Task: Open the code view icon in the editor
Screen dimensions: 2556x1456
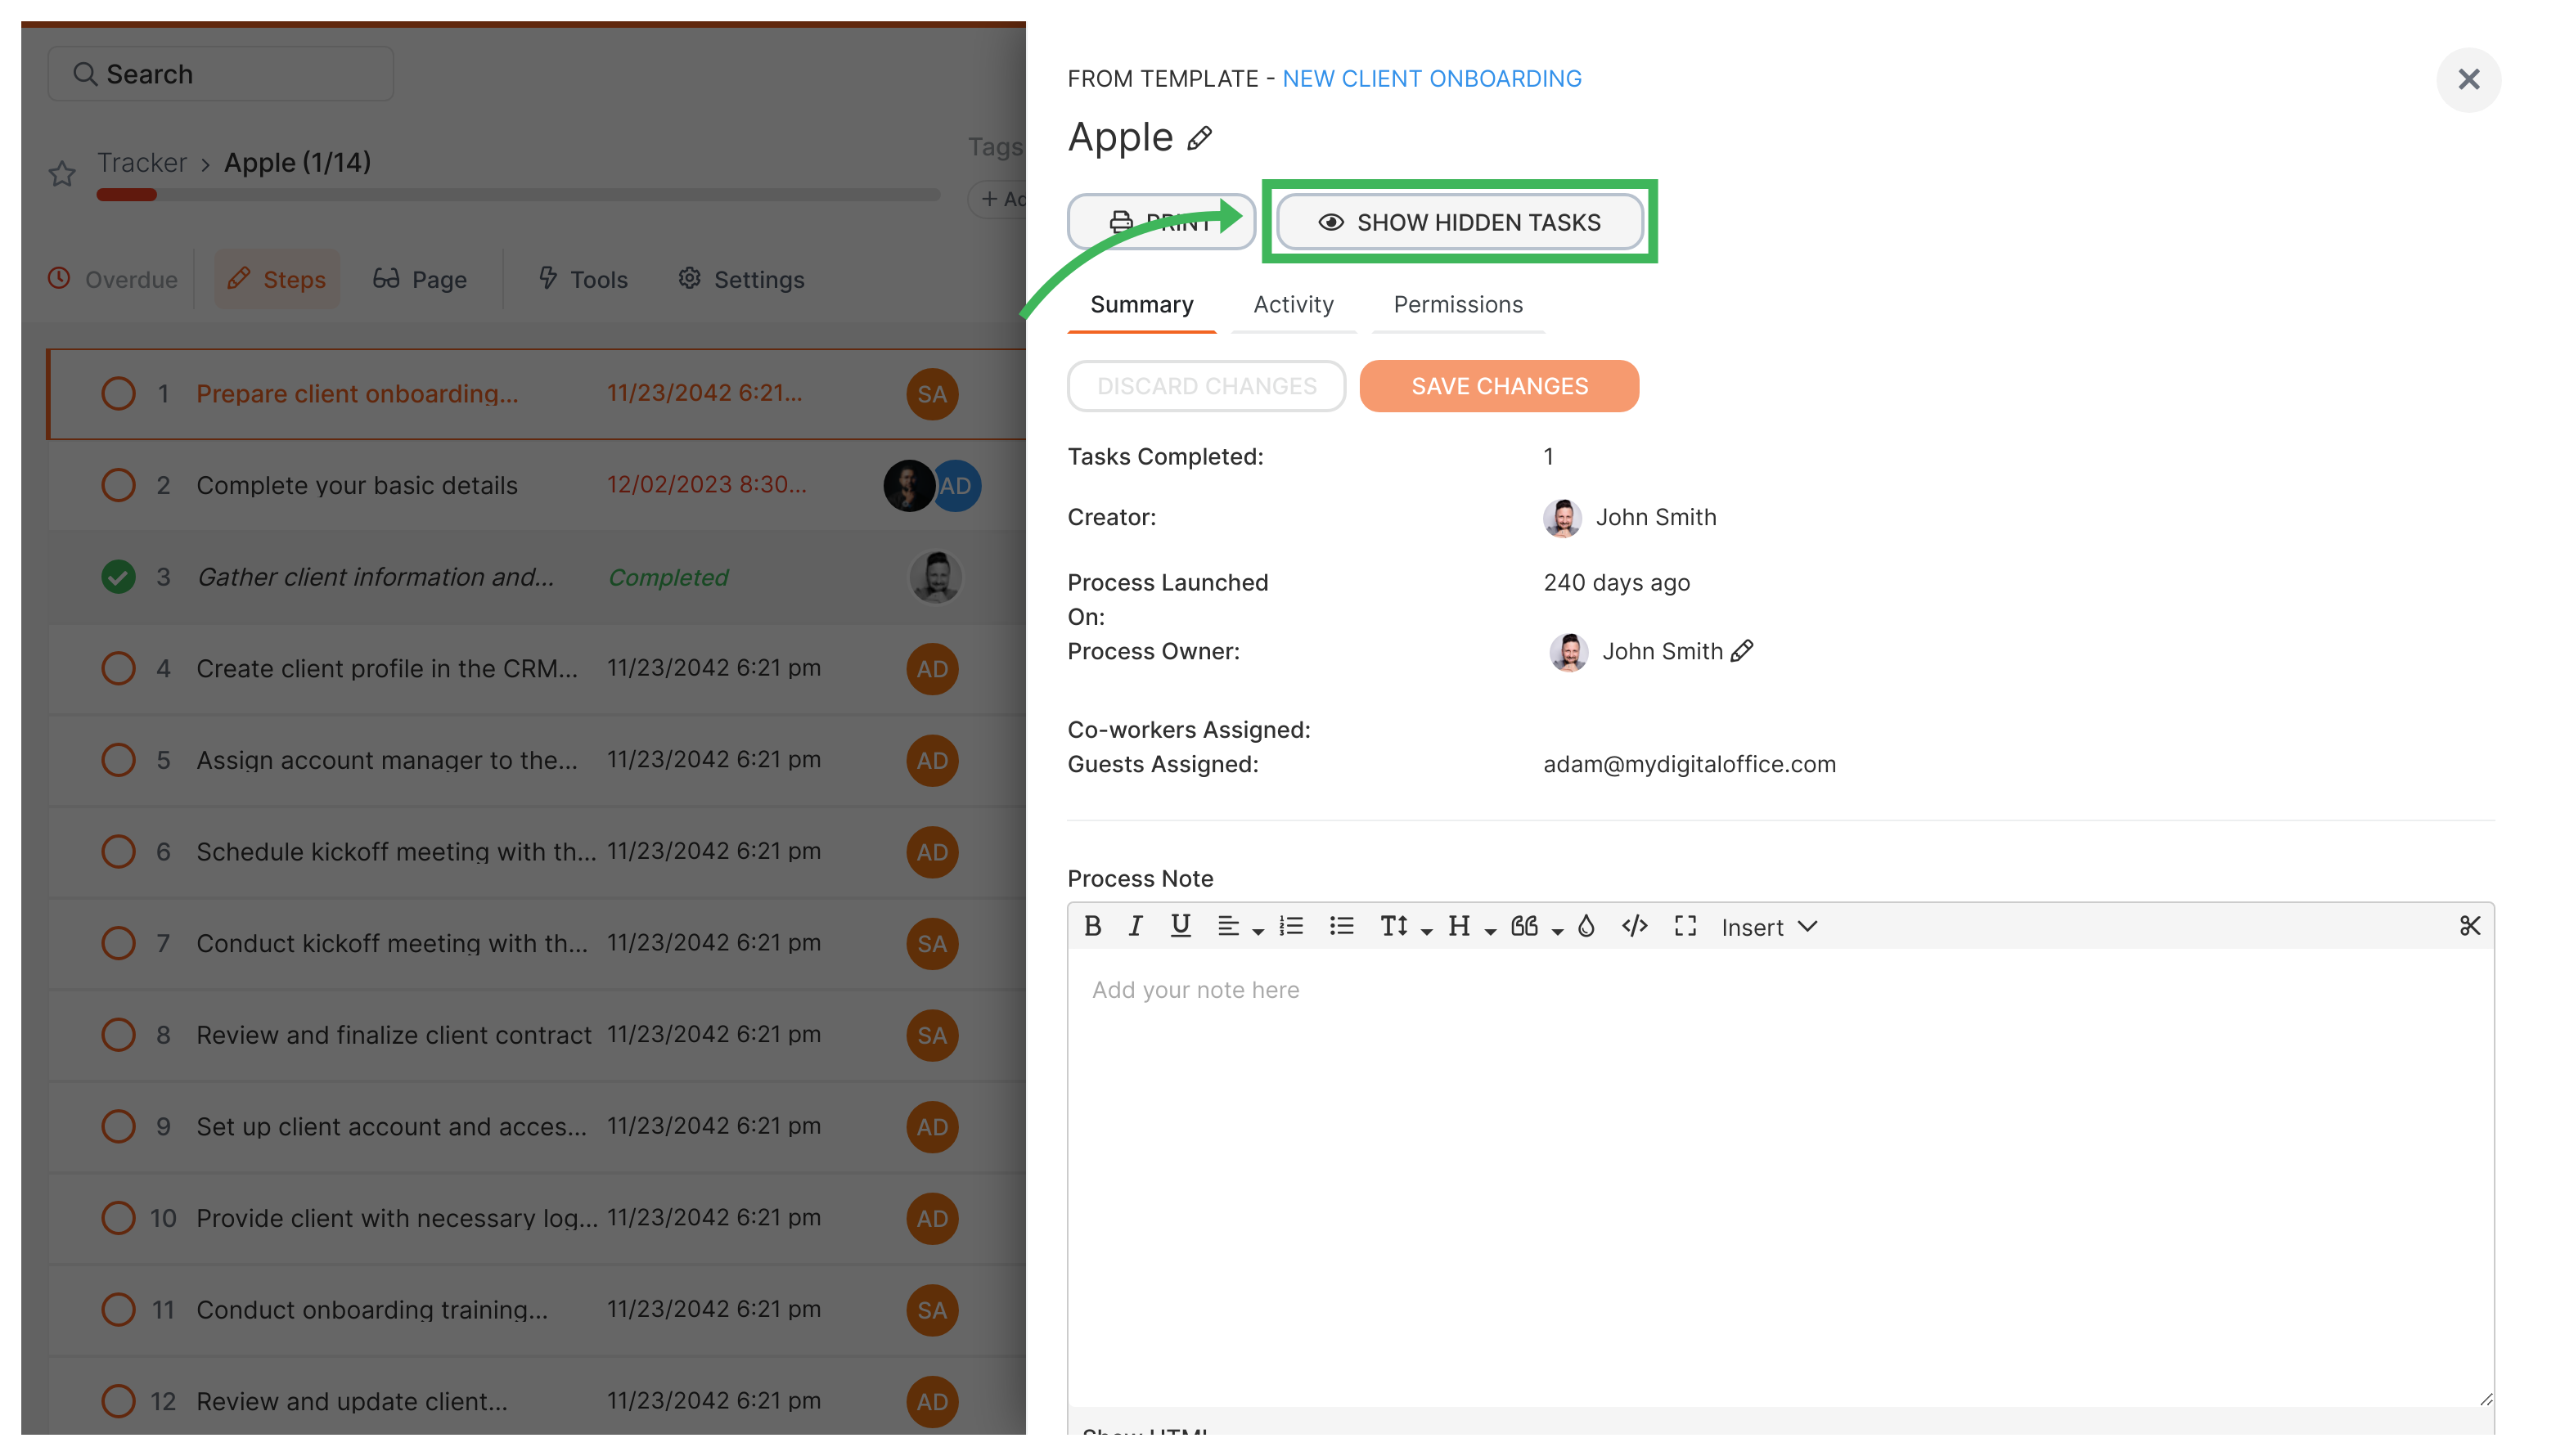Action: coord(1635,926)
